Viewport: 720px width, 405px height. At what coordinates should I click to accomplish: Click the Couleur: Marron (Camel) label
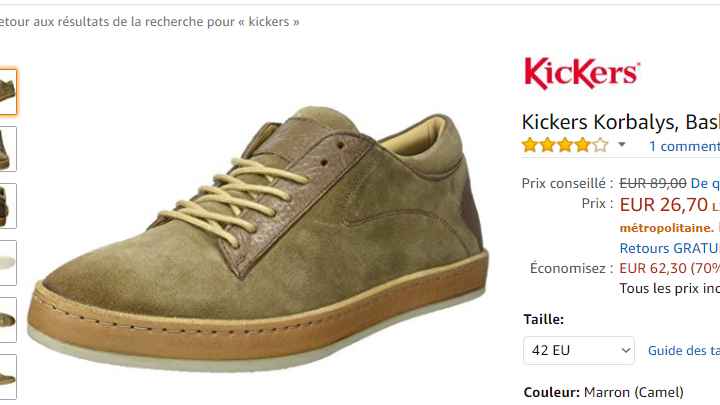tap(603, 393)
